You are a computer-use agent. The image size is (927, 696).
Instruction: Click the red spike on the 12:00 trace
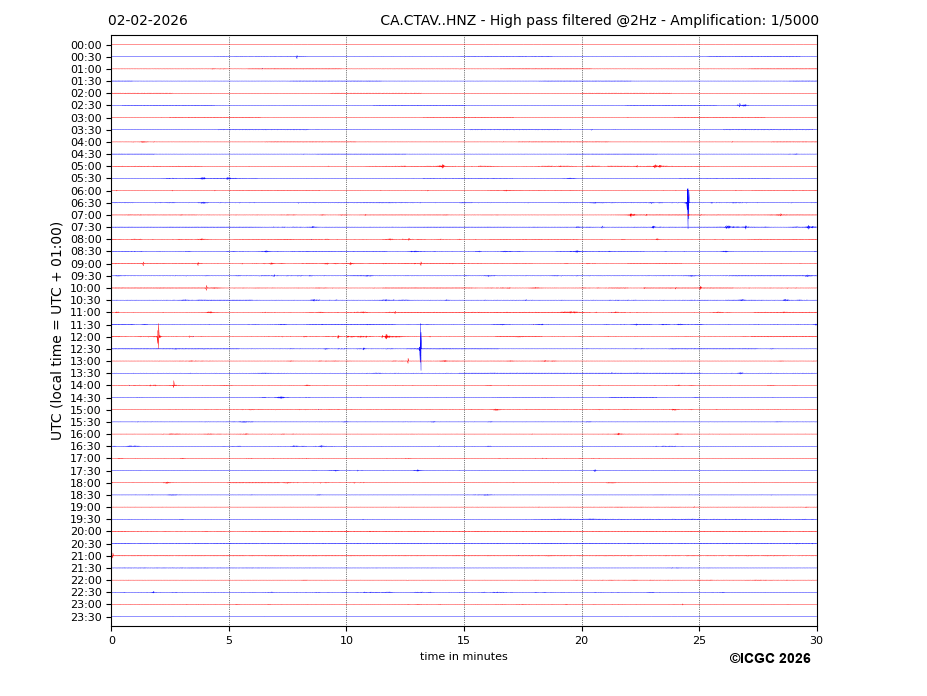tap(158, 337)
